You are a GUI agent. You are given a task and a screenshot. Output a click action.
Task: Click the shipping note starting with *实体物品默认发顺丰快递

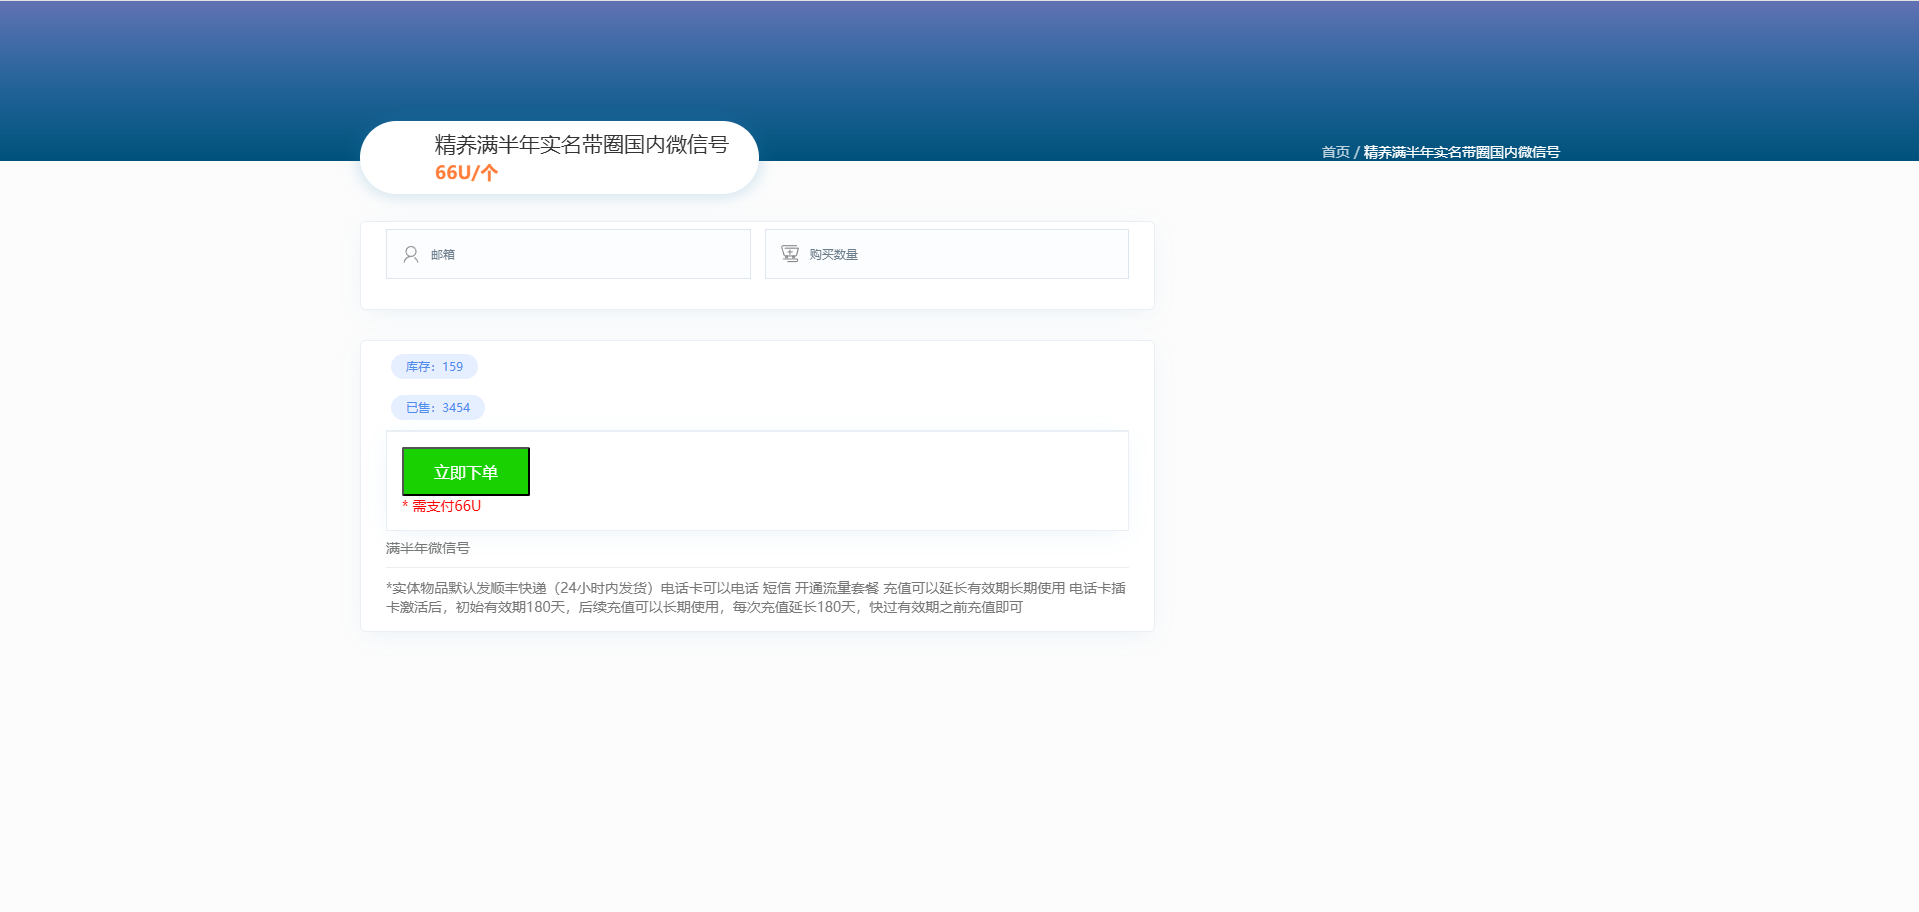click(756, 597)
